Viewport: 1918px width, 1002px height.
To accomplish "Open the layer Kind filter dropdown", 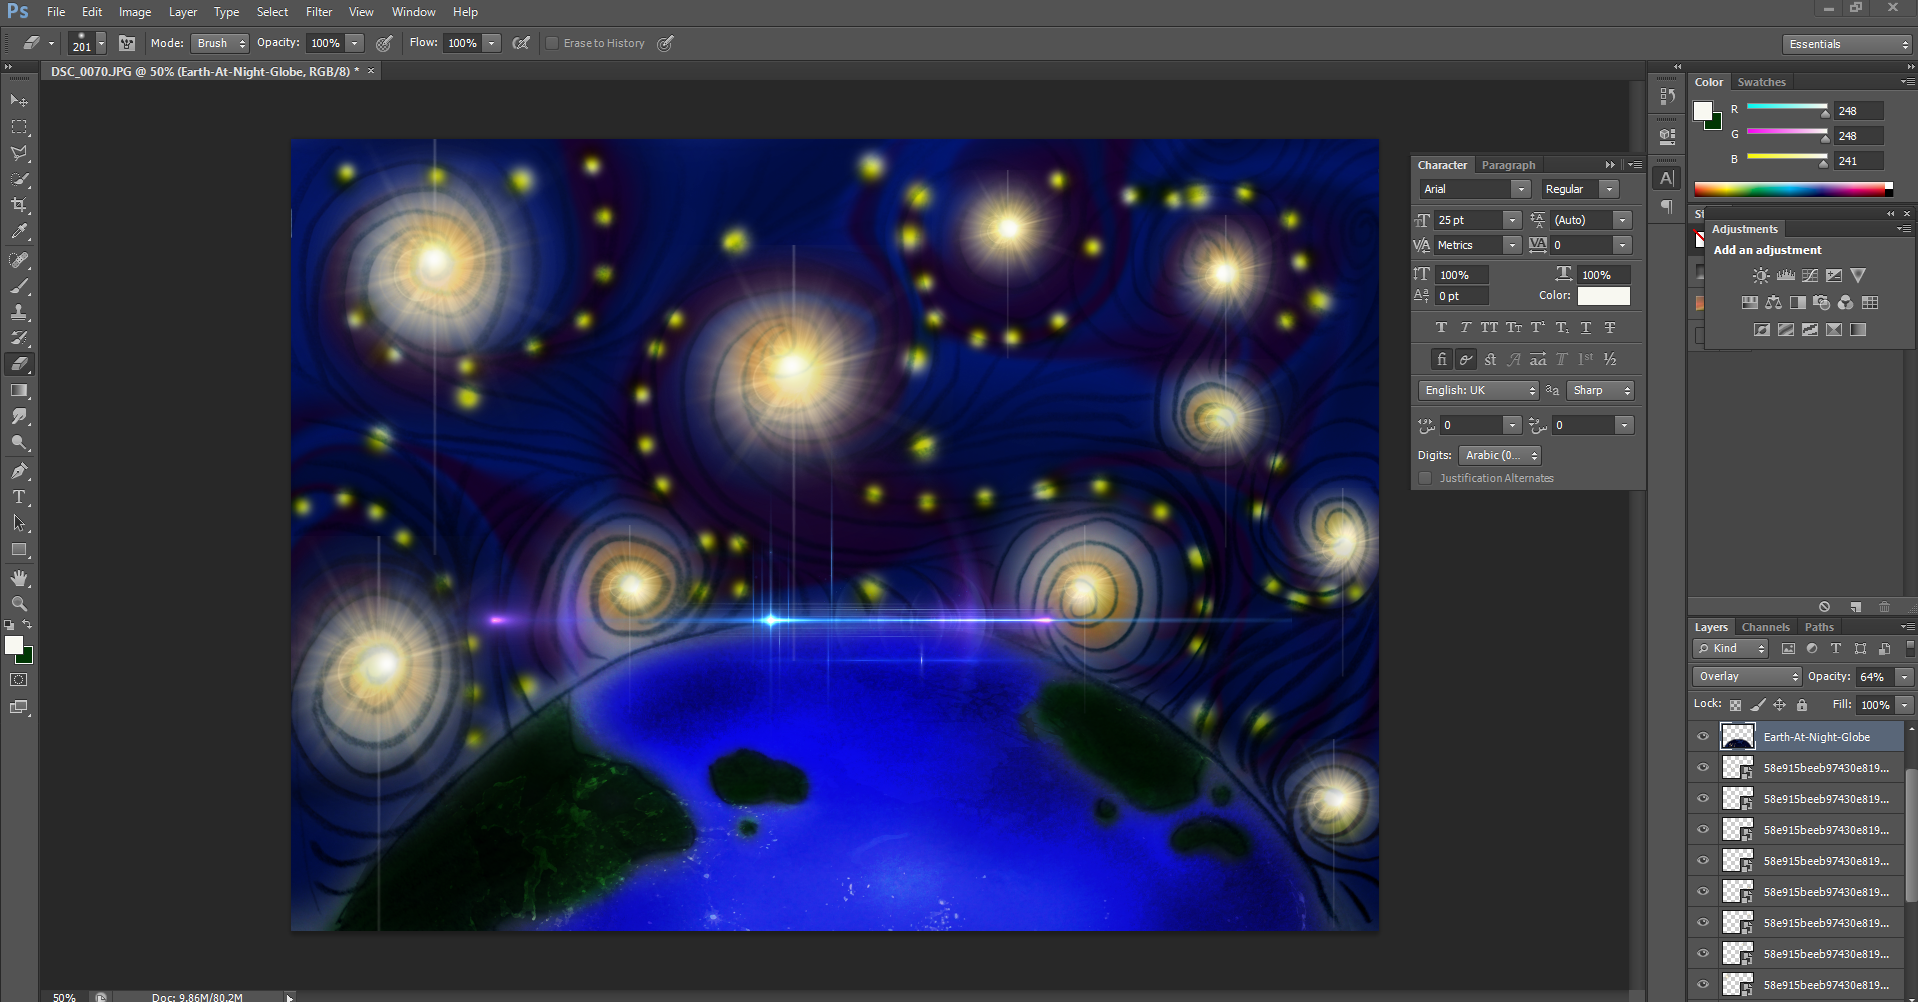I will point(1730,649).
